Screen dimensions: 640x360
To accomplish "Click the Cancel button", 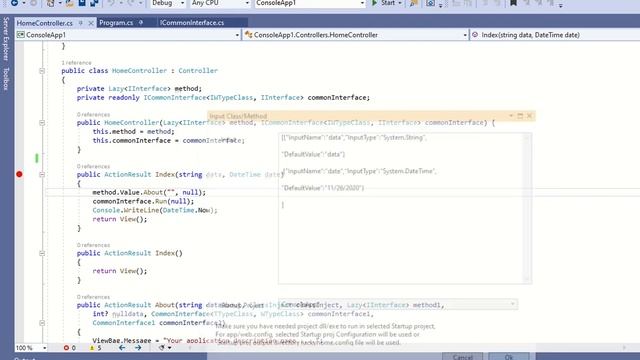I will click(x=462, y=357).
